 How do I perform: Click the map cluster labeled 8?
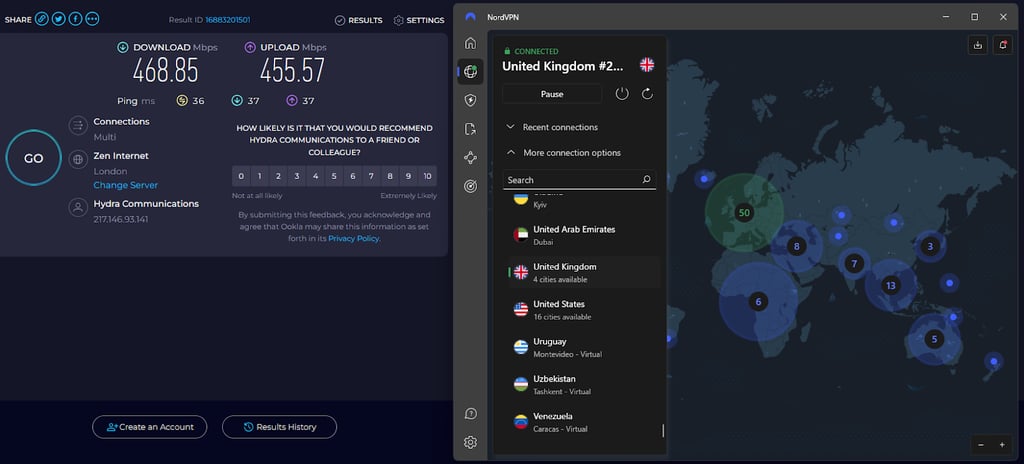coord(796,246)
